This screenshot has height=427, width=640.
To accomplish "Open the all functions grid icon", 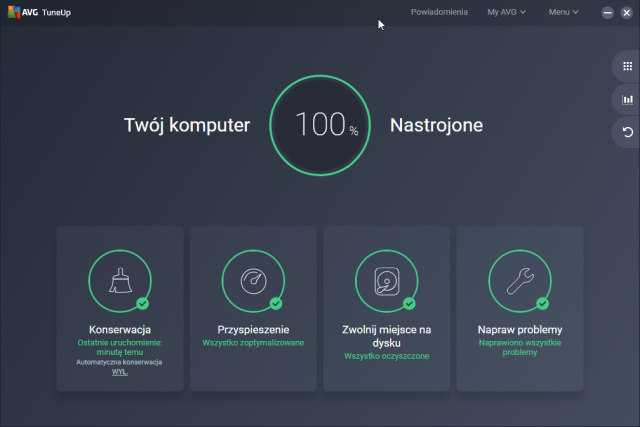I will 627,66.
